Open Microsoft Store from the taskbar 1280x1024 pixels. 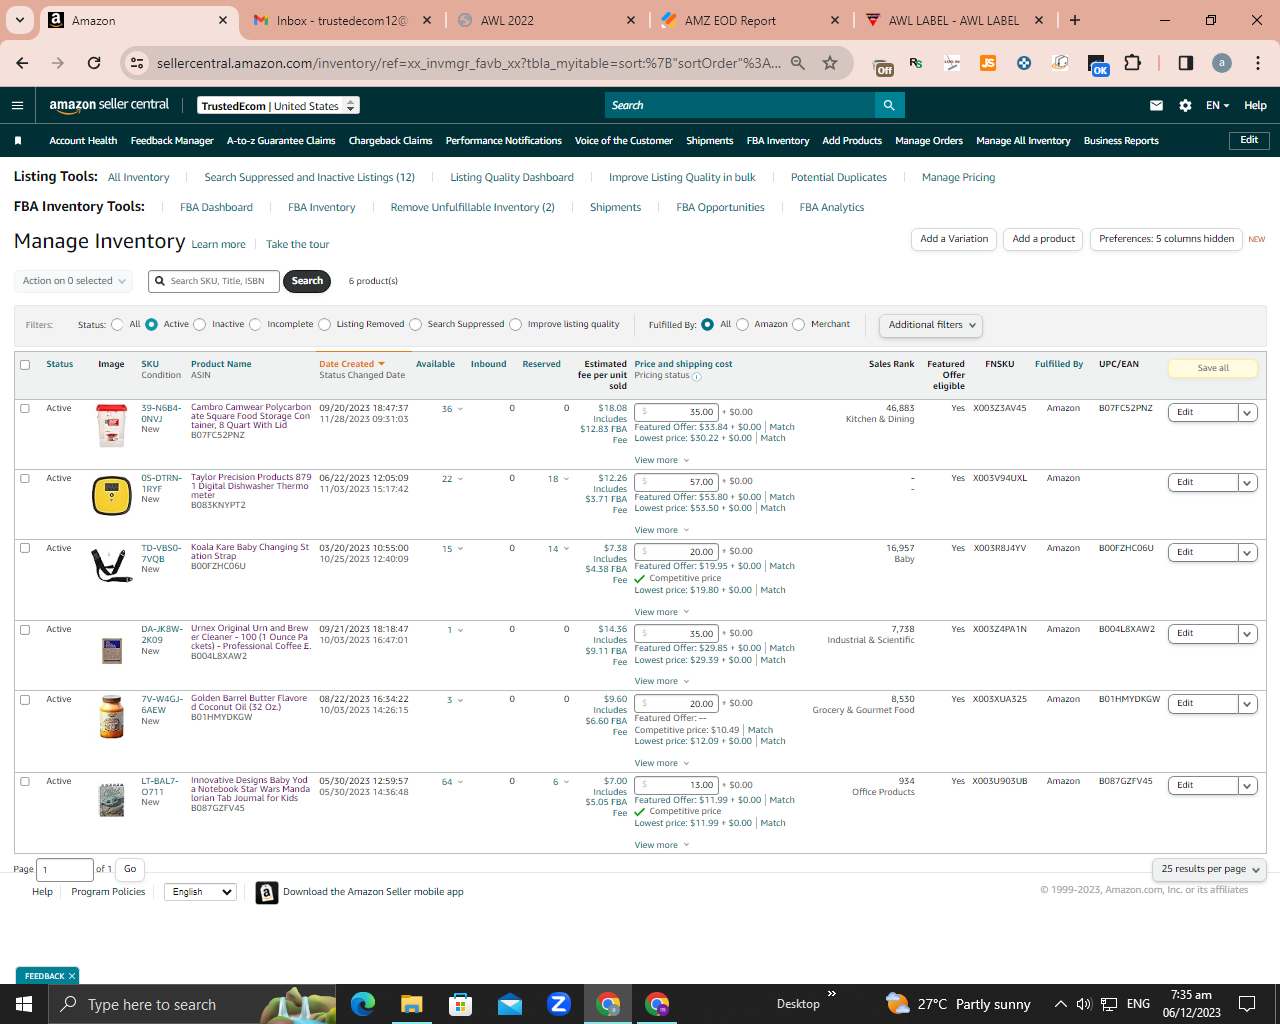coord(460,1004)
